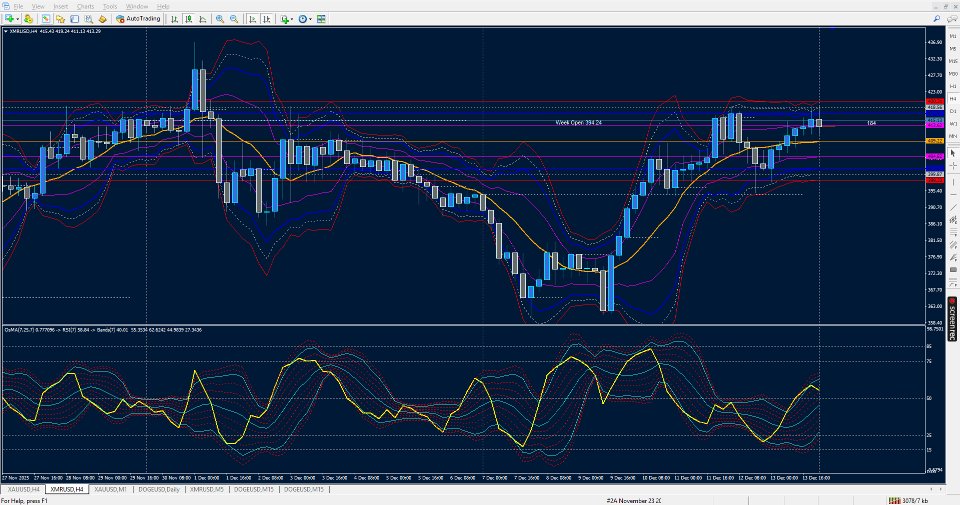Screen dimensions: 960x505
Task: Open the Charts menu
Action: click(85, 6)
